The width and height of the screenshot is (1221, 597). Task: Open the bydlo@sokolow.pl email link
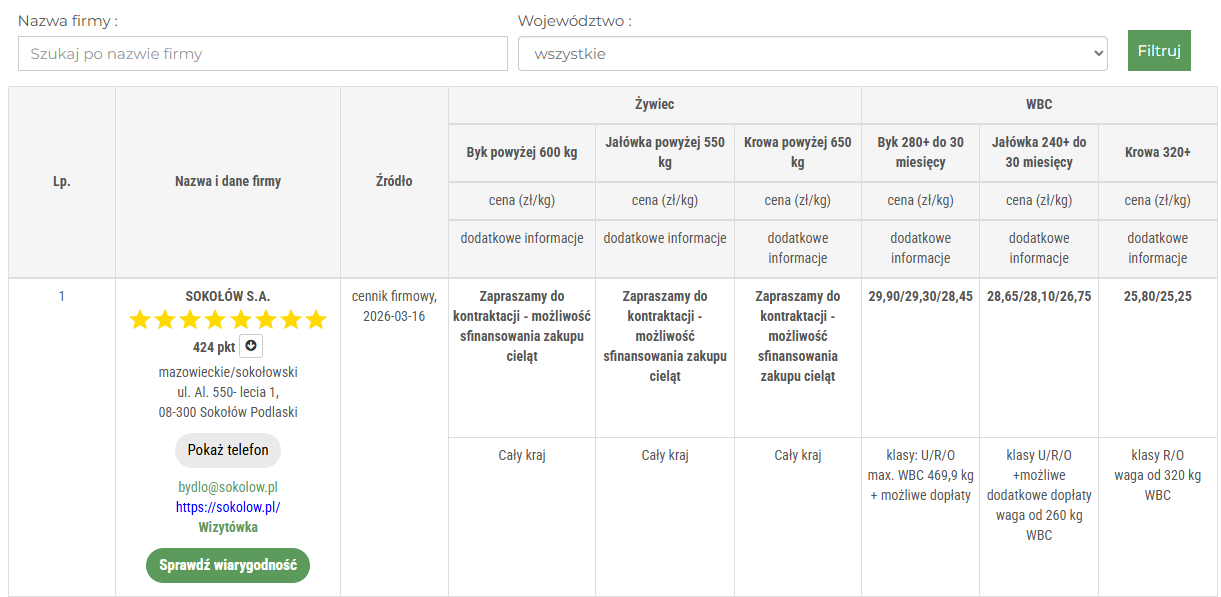click(228, 487)
